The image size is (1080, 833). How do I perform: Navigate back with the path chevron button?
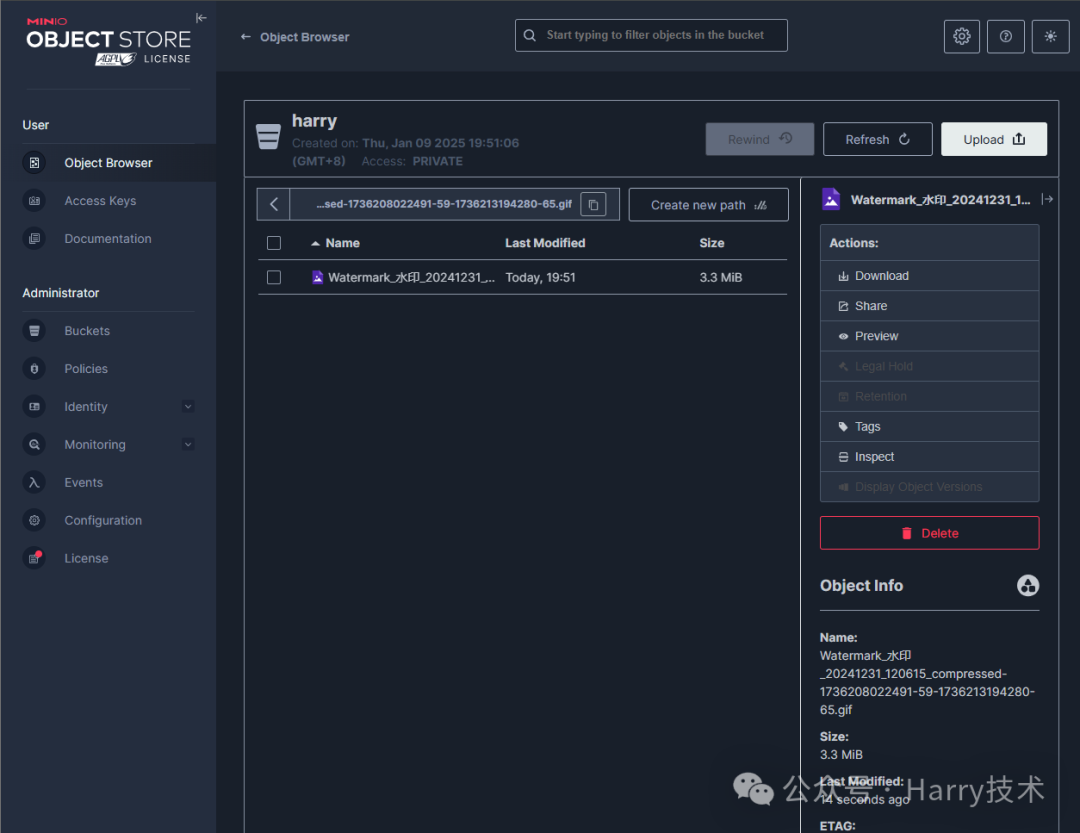pos(273,205)
